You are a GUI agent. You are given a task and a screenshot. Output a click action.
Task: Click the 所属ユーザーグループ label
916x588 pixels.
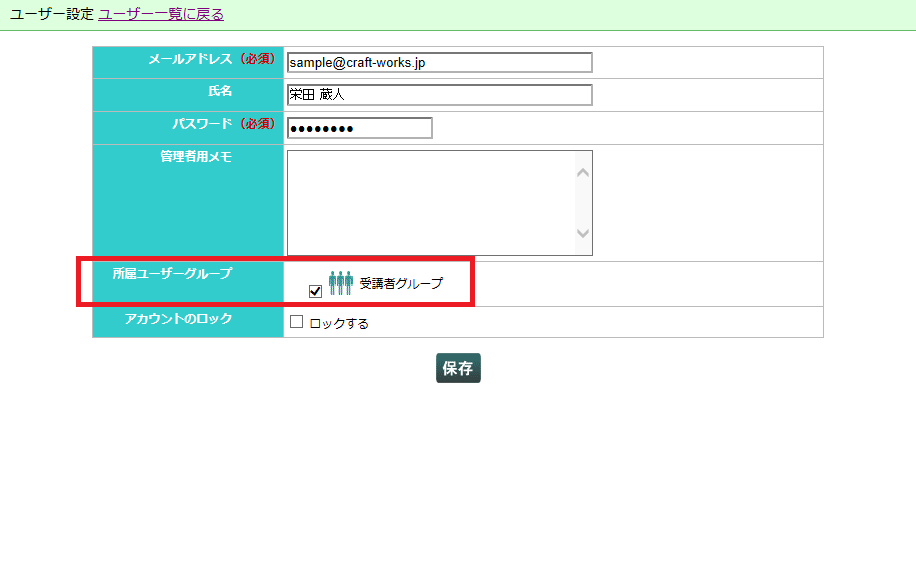coord(172,273)
